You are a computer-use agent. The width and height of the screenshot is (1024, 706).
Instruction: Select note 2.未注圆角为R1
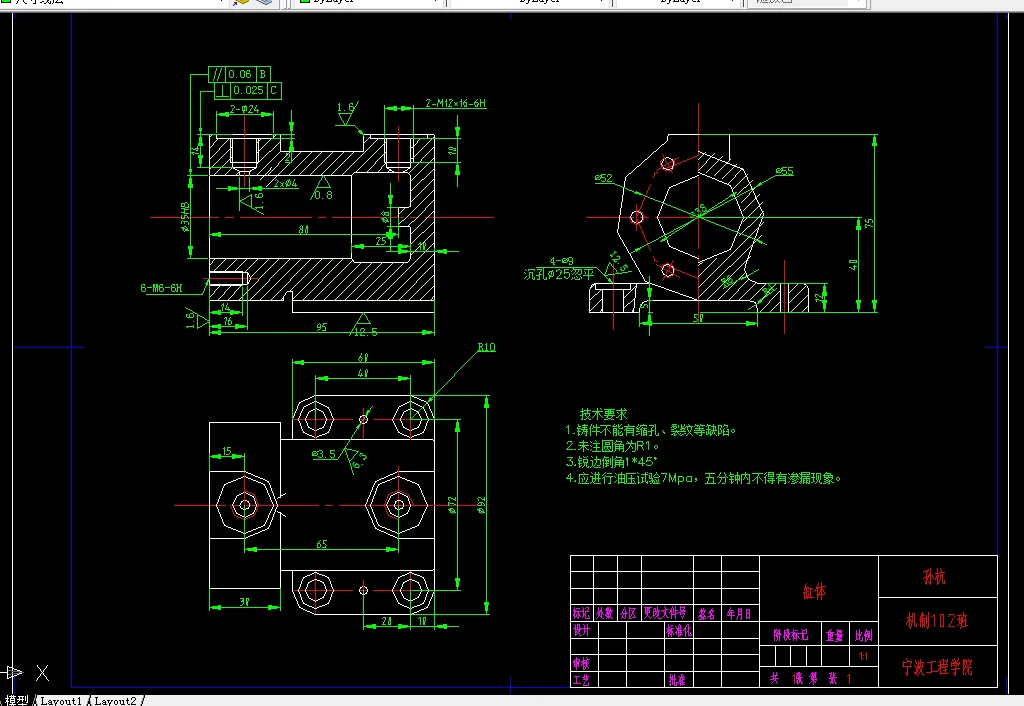(x=612, y=446)
